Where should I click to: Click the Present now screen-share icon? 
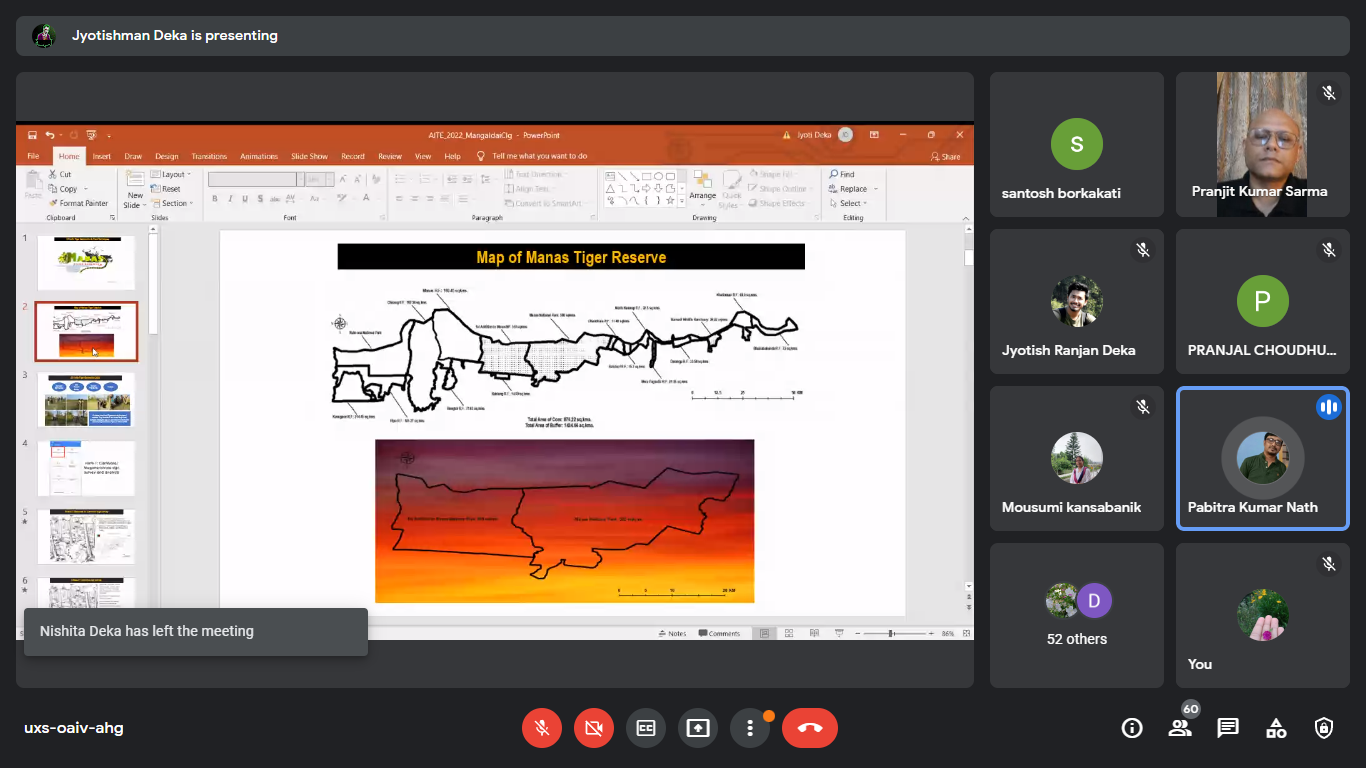tap(698, 728)
